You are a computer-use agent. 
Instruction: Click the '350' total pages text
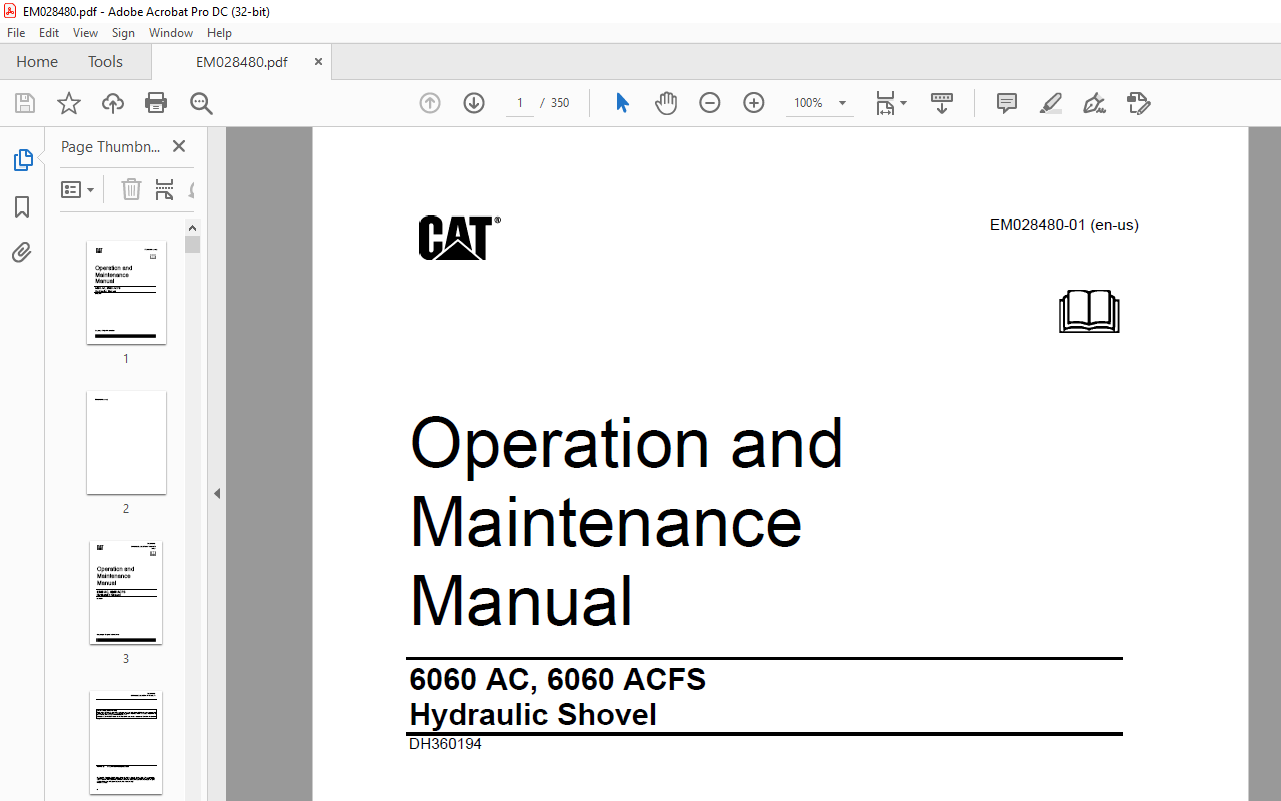tap(560, 103)
